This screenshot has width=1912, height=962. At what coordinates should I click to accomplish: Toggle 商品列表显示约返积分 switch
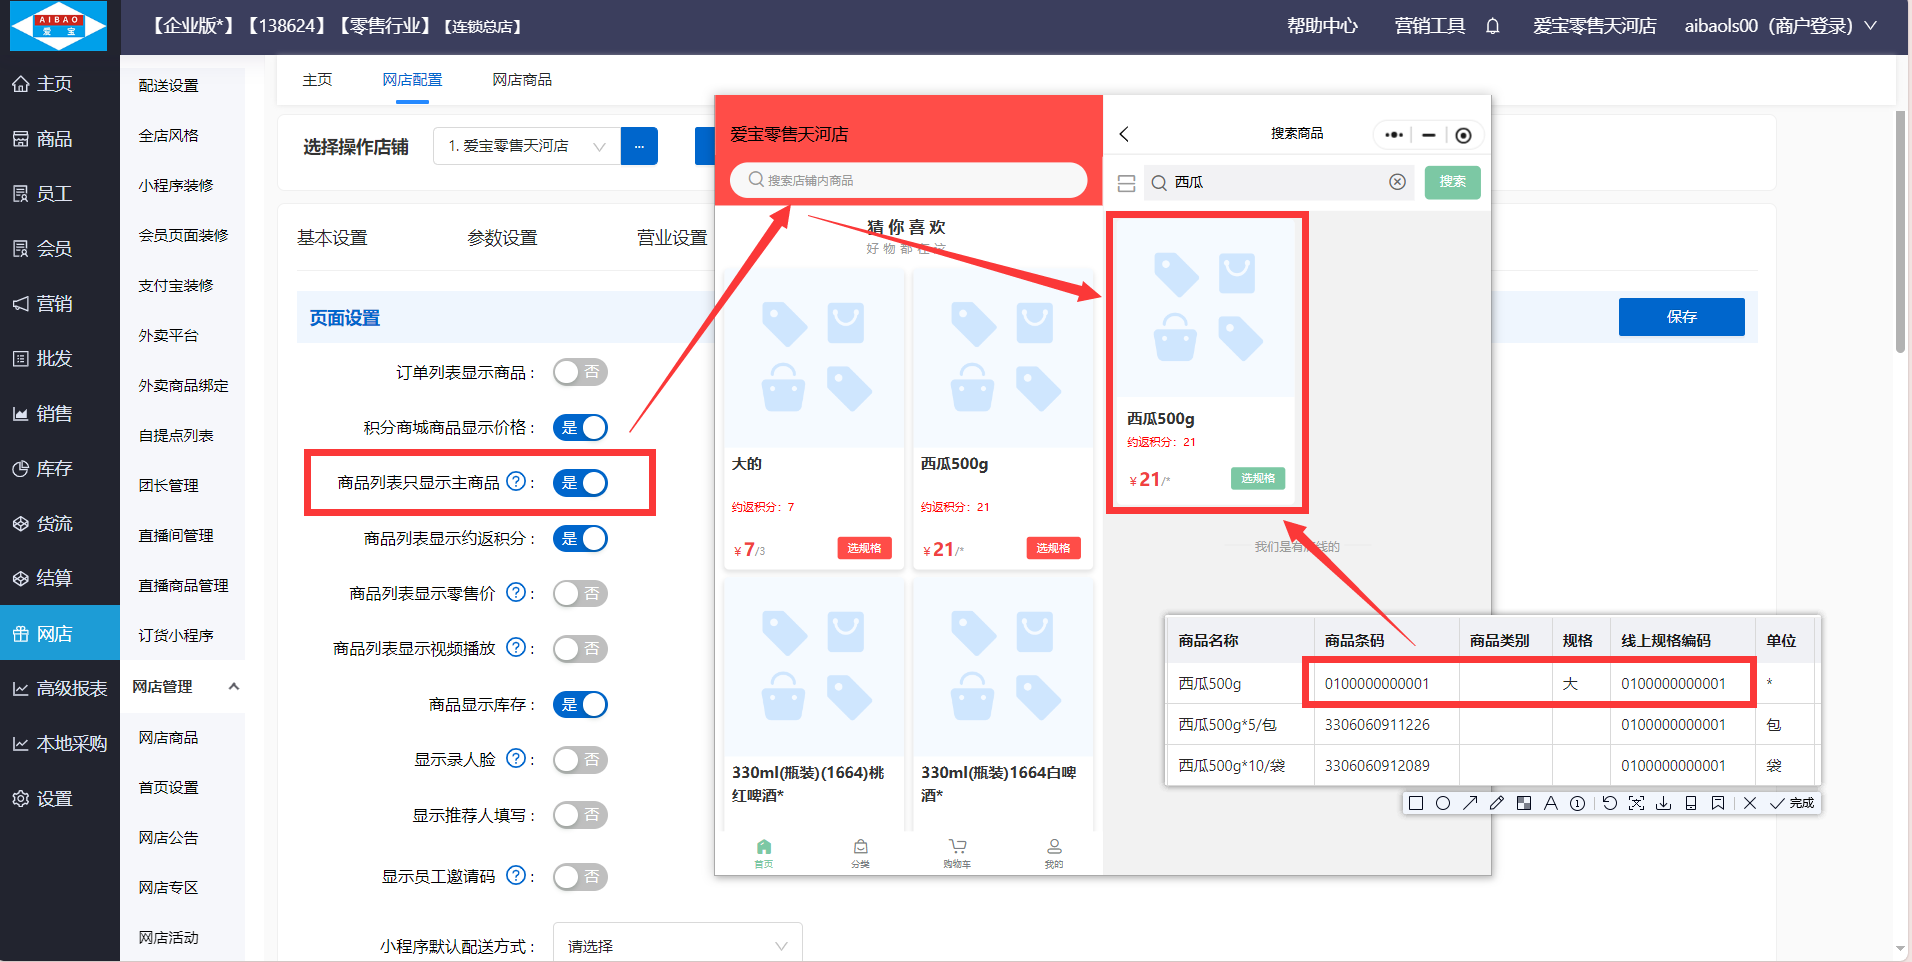pos(580,539)
